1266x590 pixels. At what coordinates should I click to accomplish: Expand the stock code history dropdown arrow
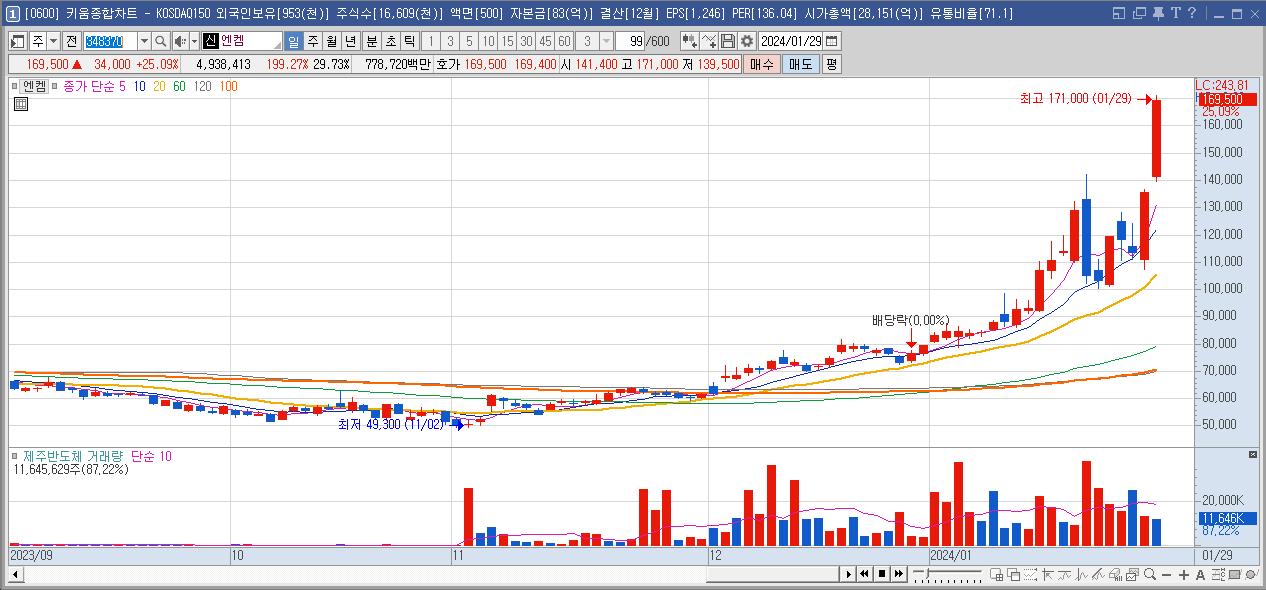pyautogui.click(x=144, y=41)
